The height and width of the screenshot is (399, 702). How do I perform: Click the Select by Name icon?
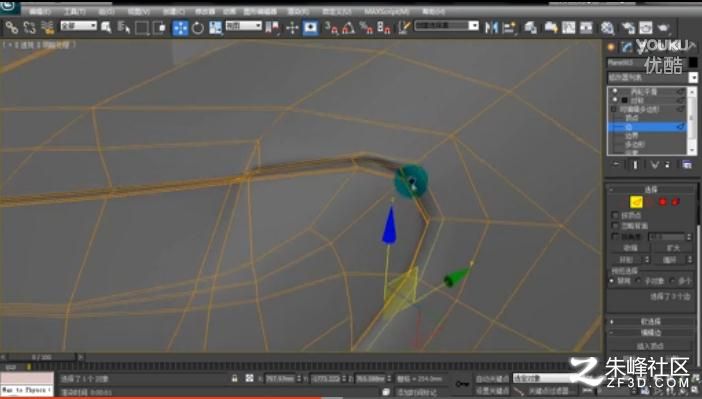coord(124,27)
